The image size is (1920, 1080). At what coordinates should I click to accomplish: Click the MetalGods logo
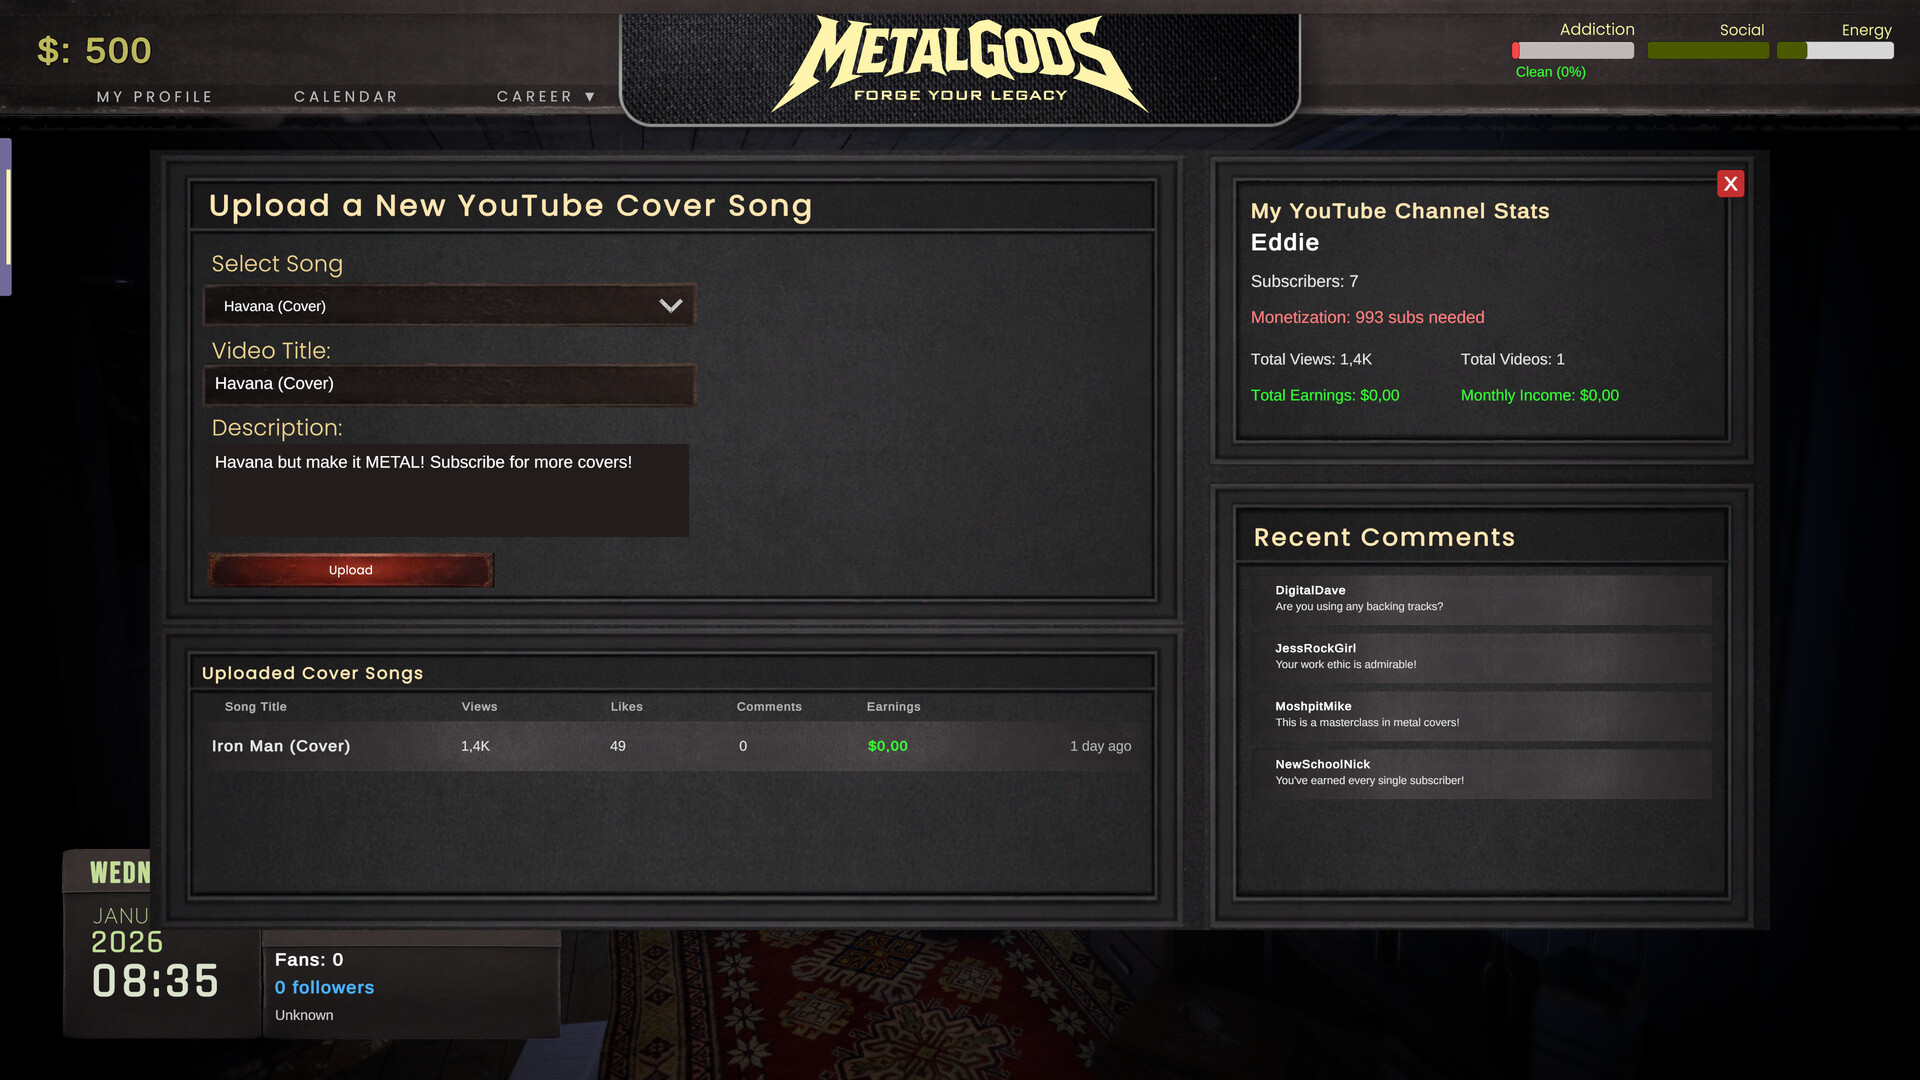tap(960, 60)
